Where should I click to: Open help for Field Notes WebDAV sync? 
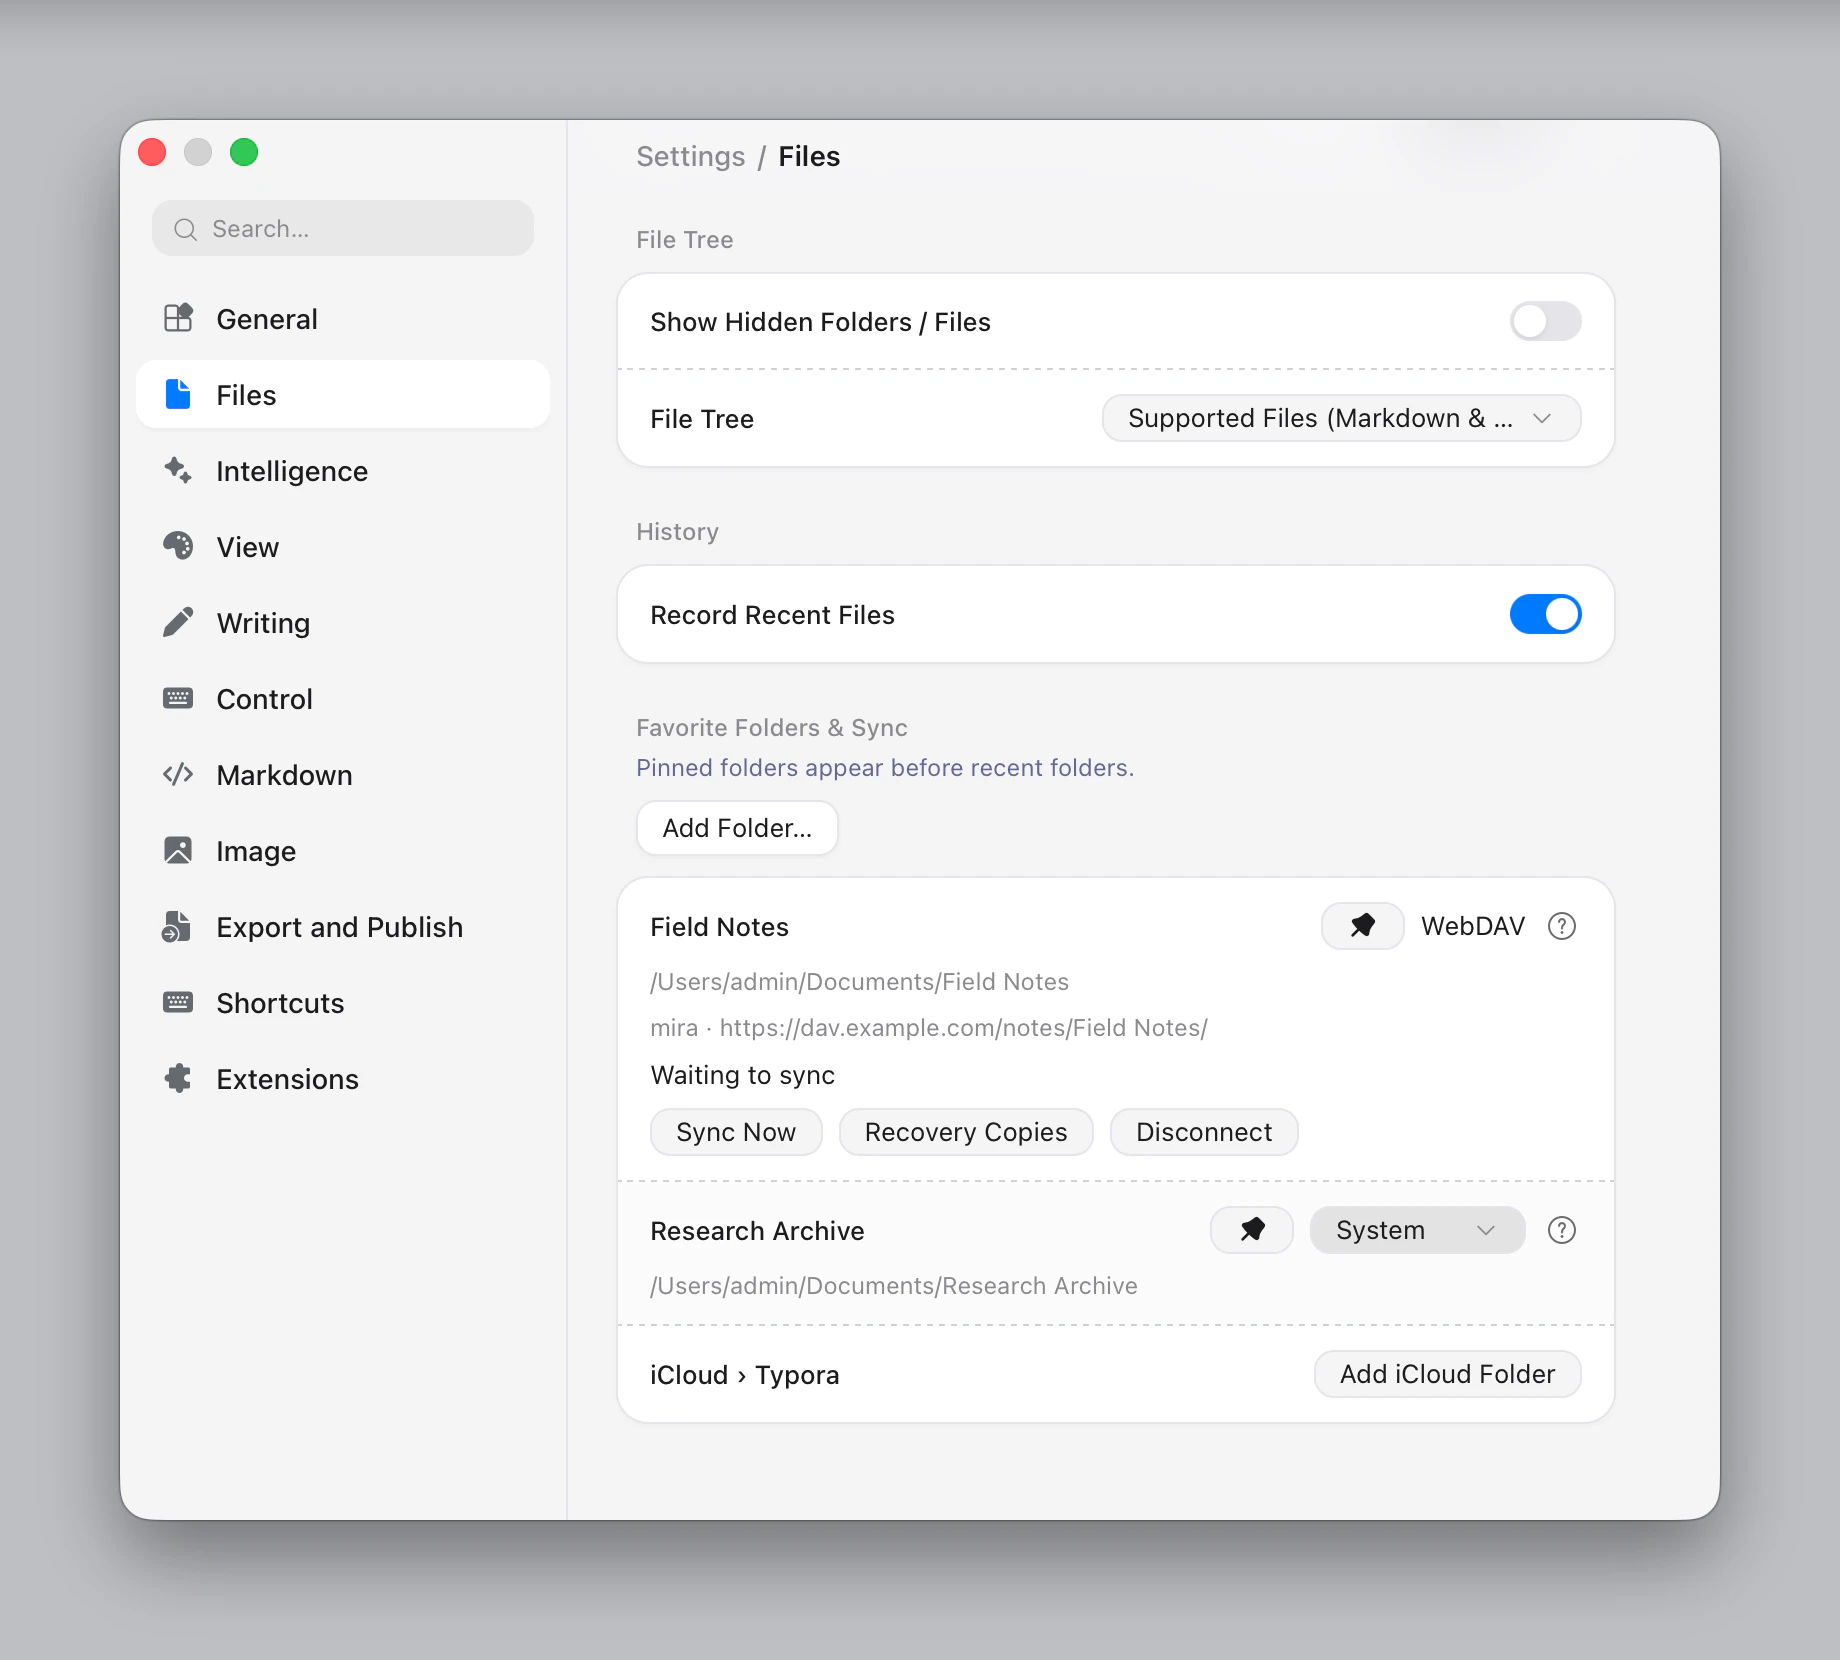click(x=1562, y=926)
